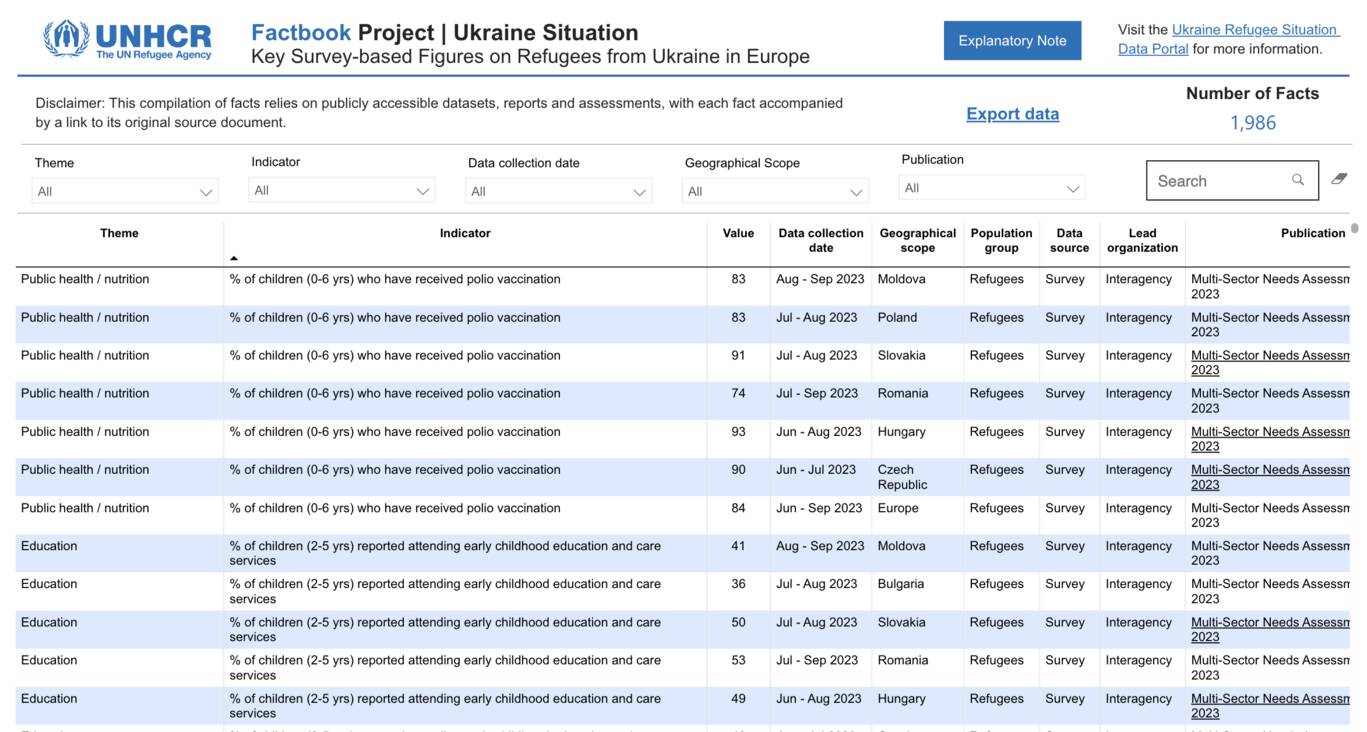
Task: Sort by Population group column header
Action: click(1001, 240)
